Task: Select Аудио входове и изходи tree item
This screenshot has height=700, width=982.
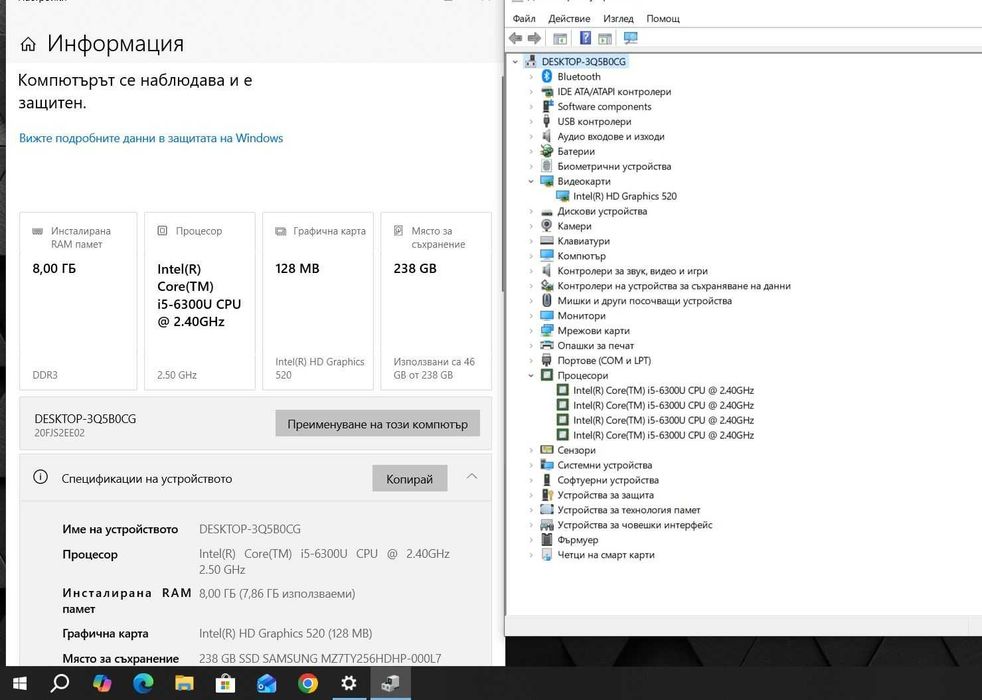Action: (x=611, y=136)
